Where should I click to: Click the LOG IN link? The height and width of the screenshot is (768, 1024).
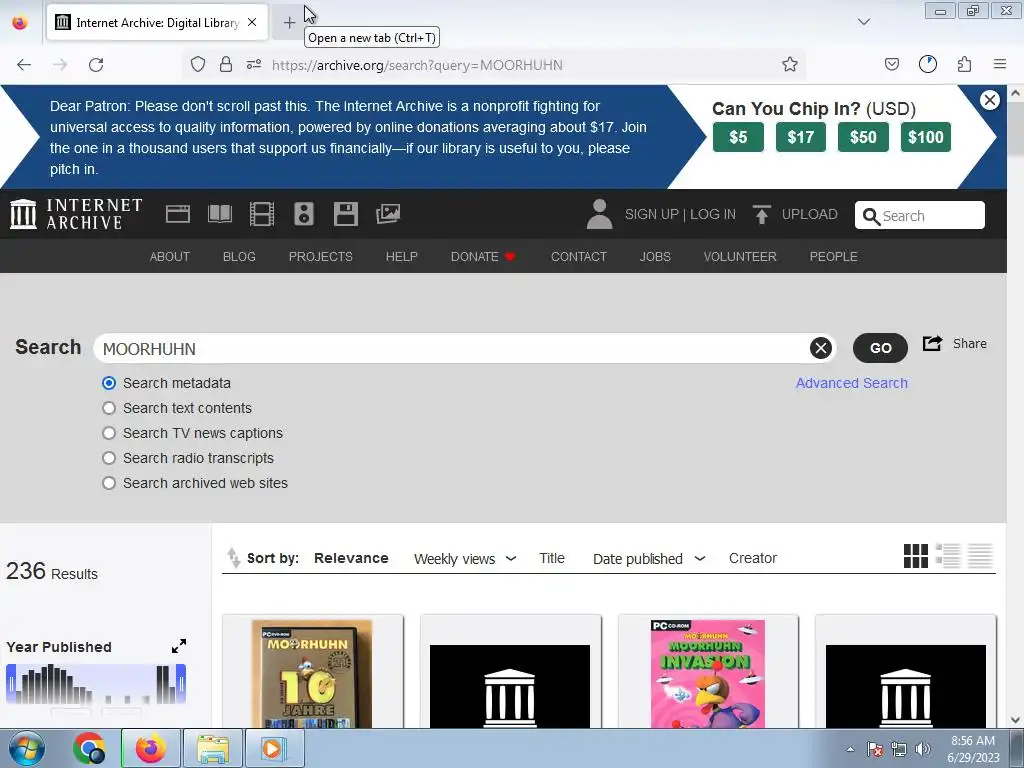(713, 214)
